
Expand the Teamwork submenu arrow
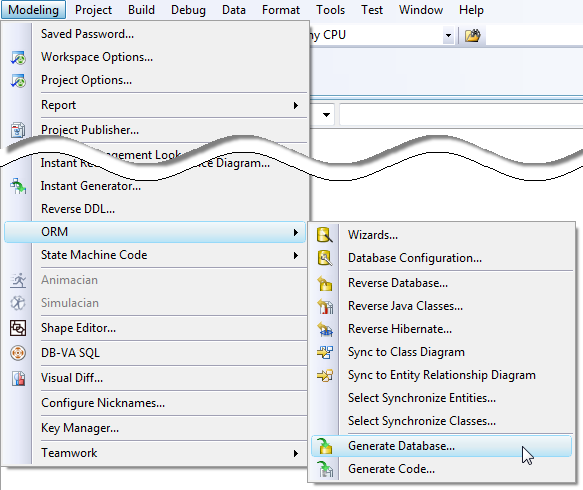(x=296, y=454)
